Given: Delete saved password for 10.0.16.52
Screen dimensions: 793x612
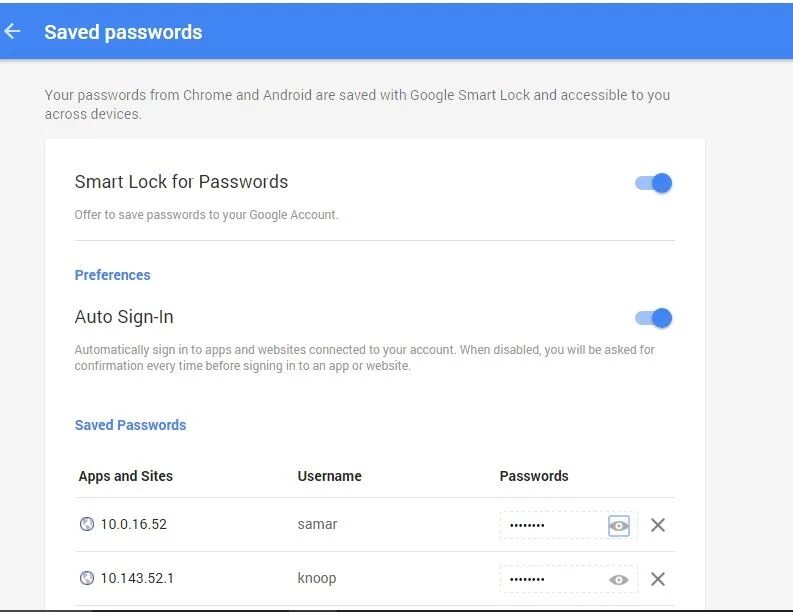Looking at the screenshot, I should (658, 525).
